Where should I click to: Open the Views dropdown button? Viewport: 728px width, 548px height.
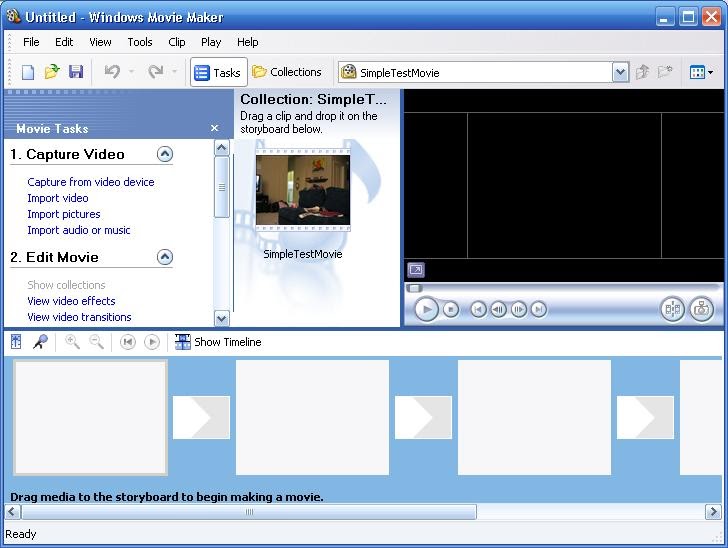[x=701, y=72]
